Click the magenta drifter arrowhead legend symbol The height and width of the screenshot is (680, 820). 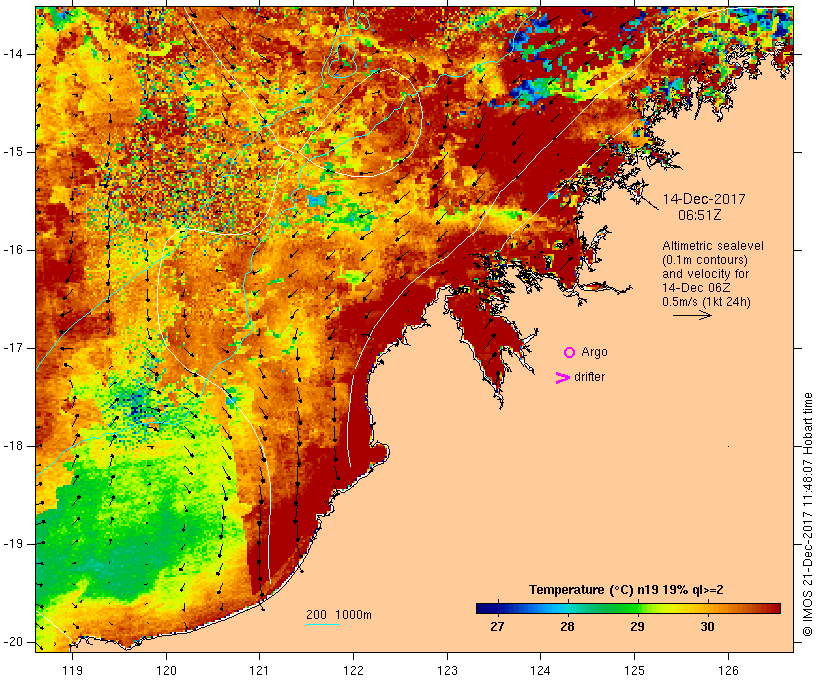563,378
